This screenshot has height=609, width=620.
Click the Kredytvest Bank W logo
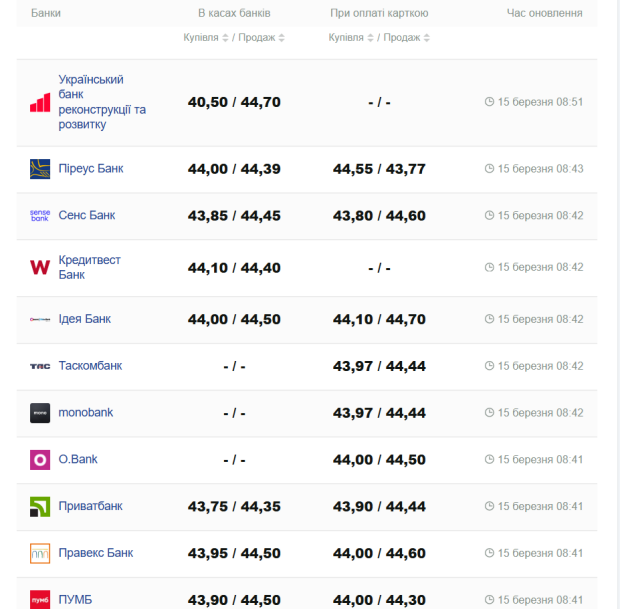[x=40, y=267]
